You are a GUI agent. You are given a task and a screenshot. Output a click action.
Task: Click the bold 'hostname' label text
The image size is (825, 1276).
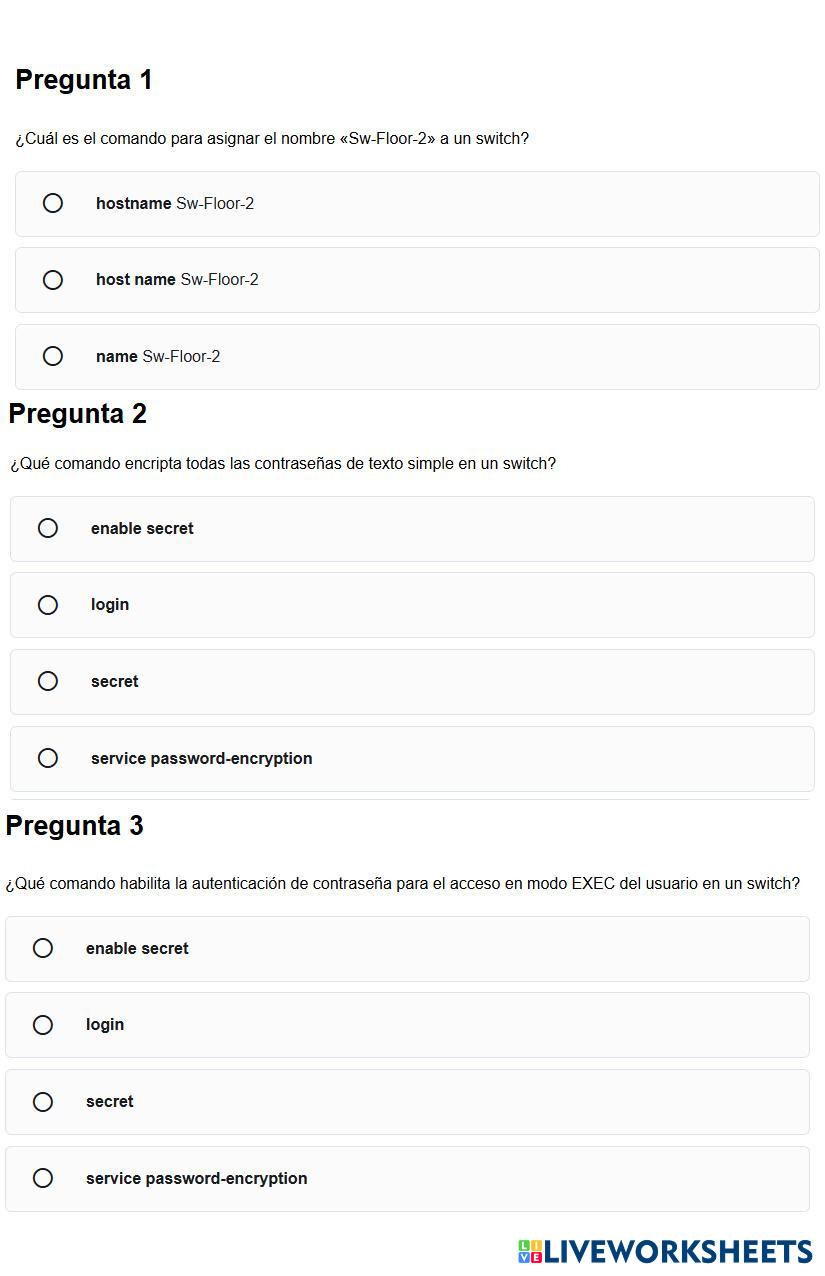click(133, 204)
